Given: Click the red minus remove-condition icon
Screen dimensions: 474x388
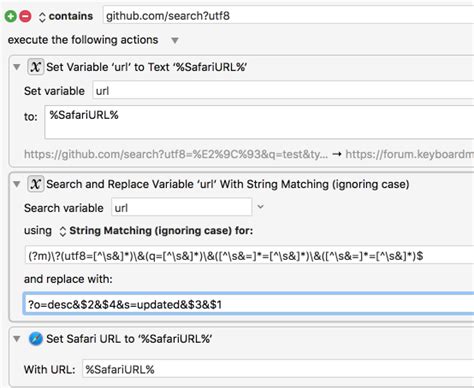Looking at the screenshot, I should click(x=25, y=16).
